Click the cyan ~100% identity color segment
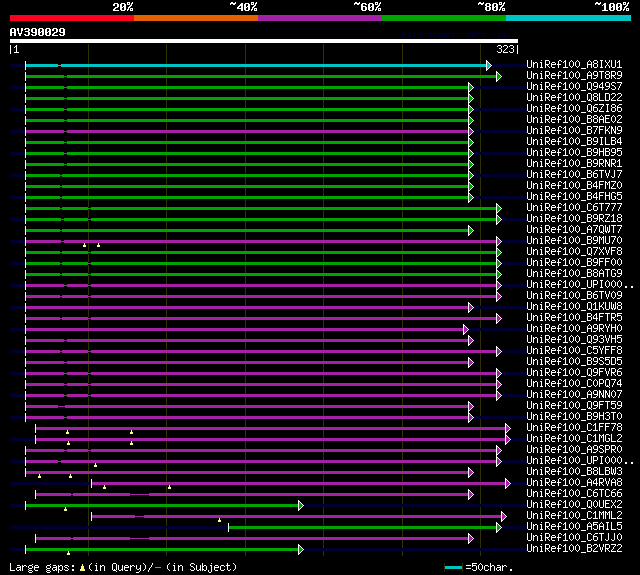The height and width of the screenshot is (575, 640). coord(568,18)
